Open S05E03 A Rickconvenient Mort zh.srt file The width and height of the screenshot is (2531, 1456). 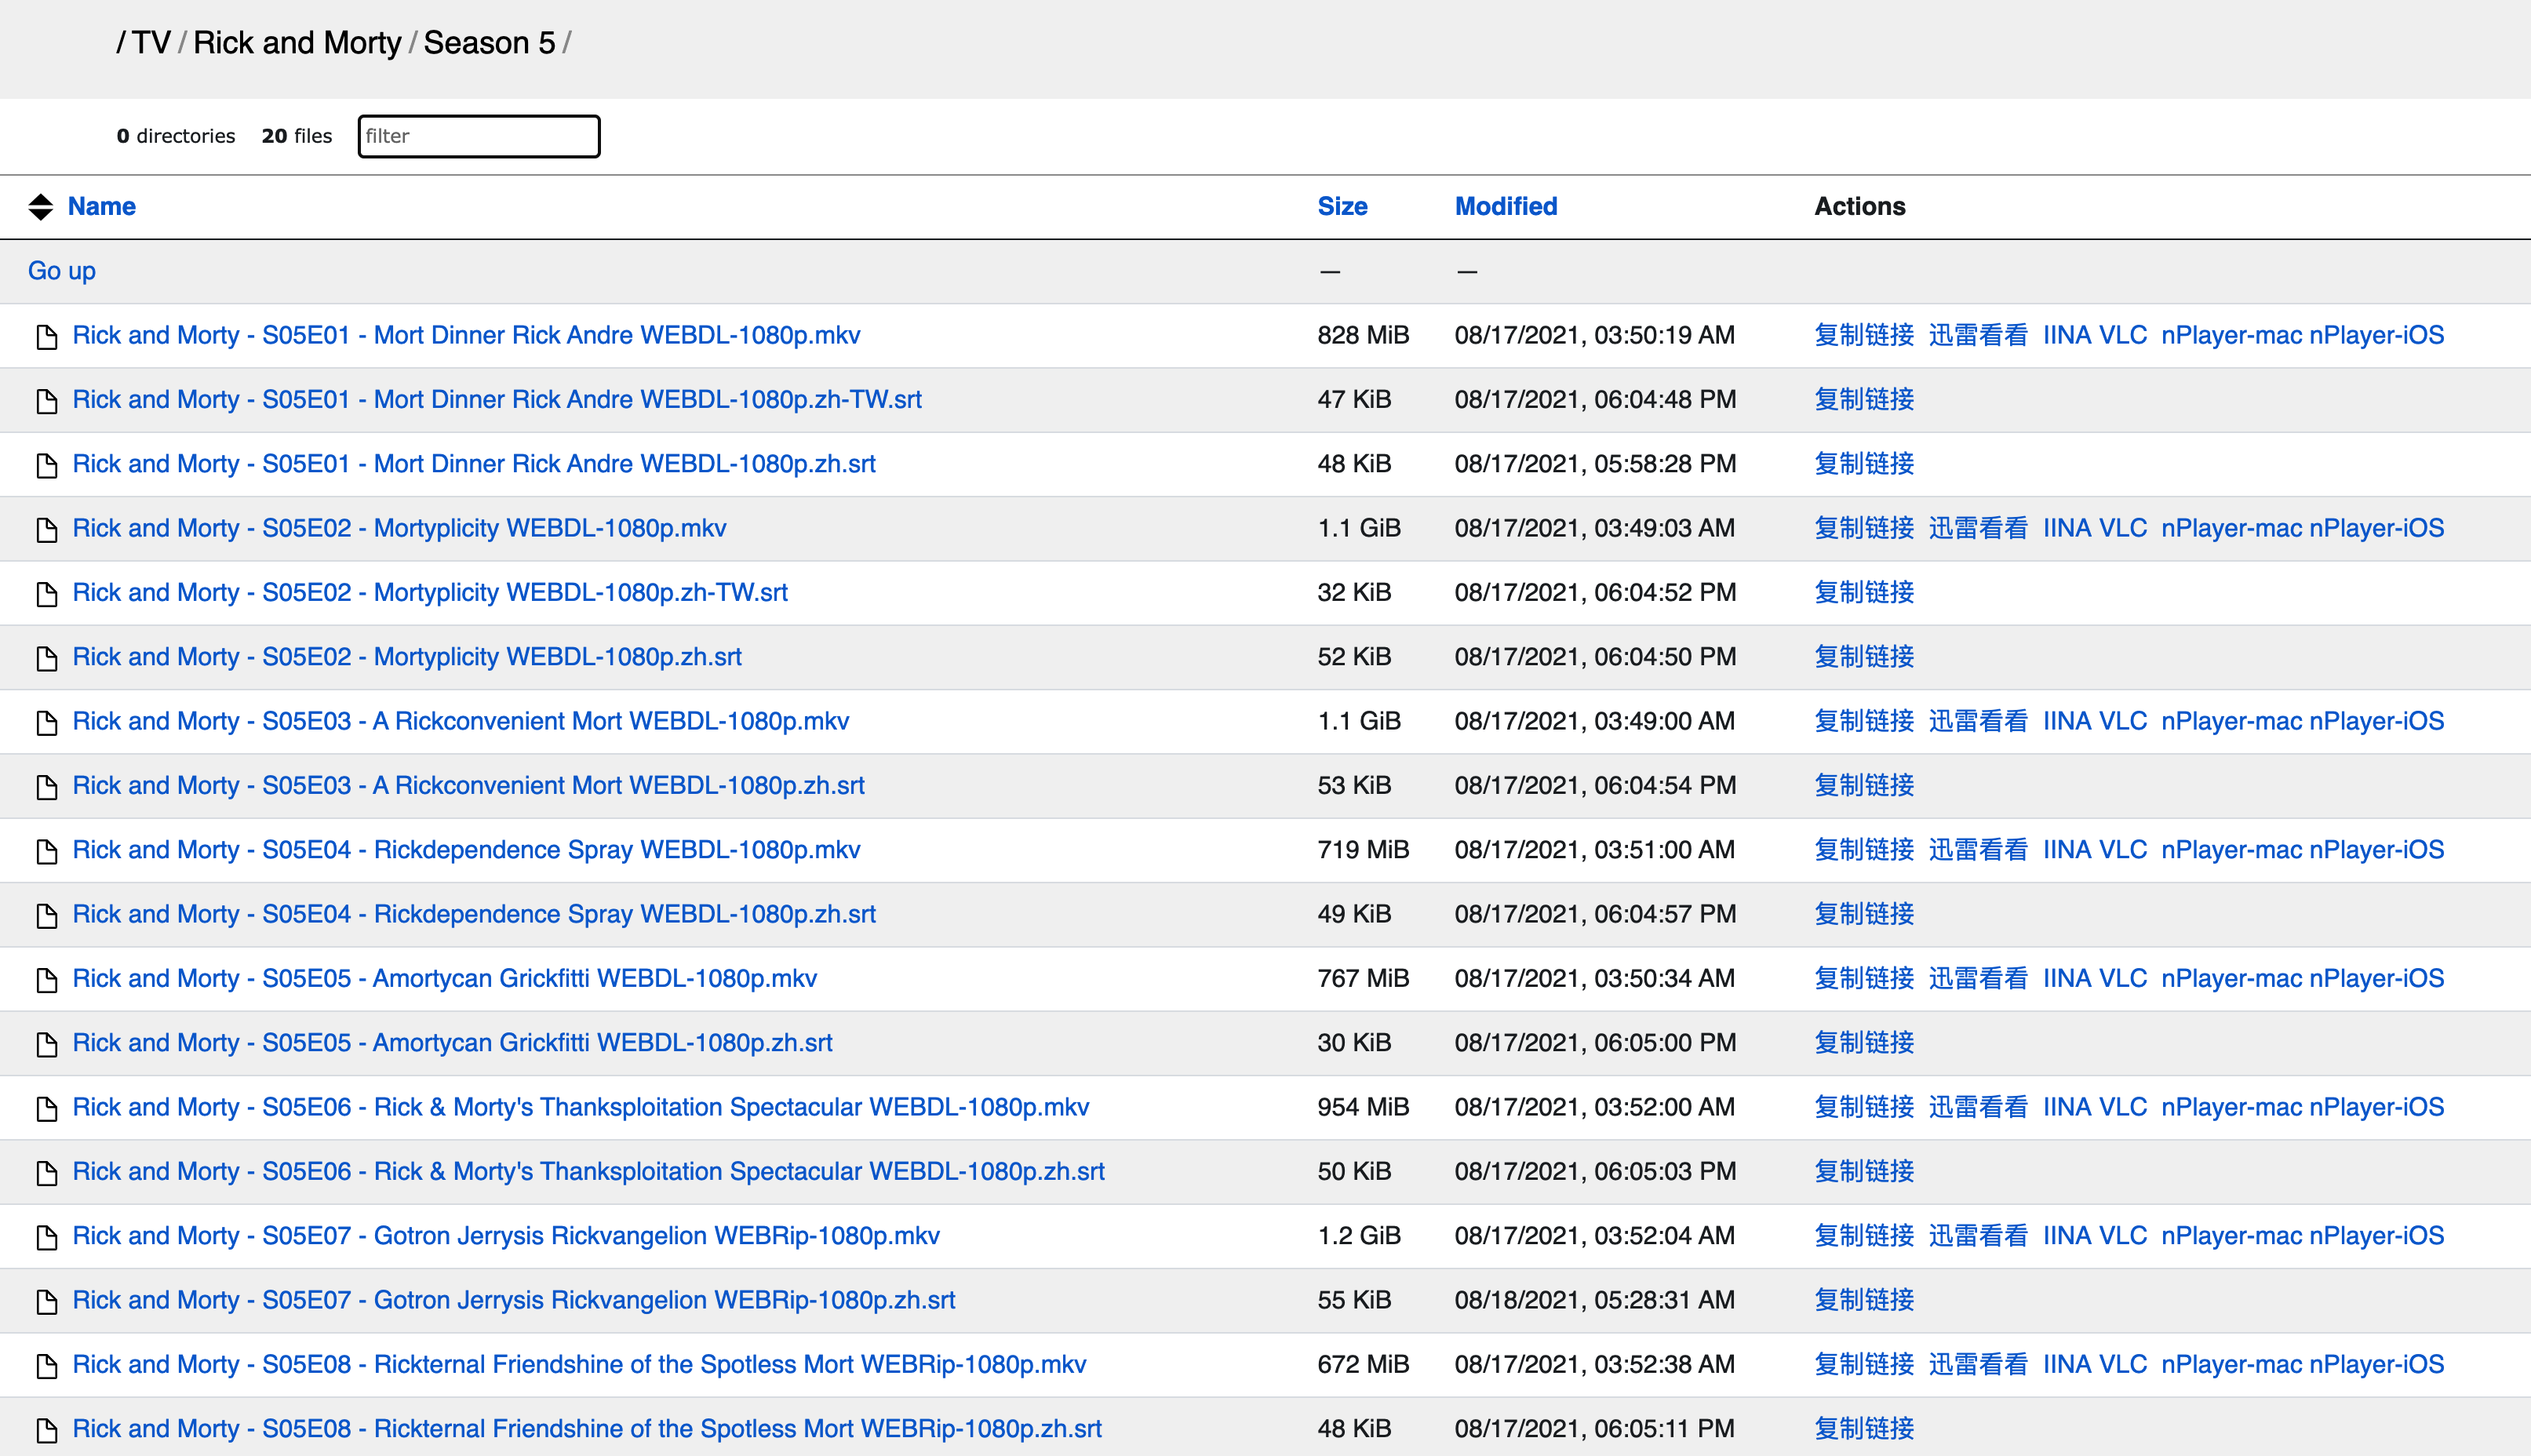tap(469, 786)
